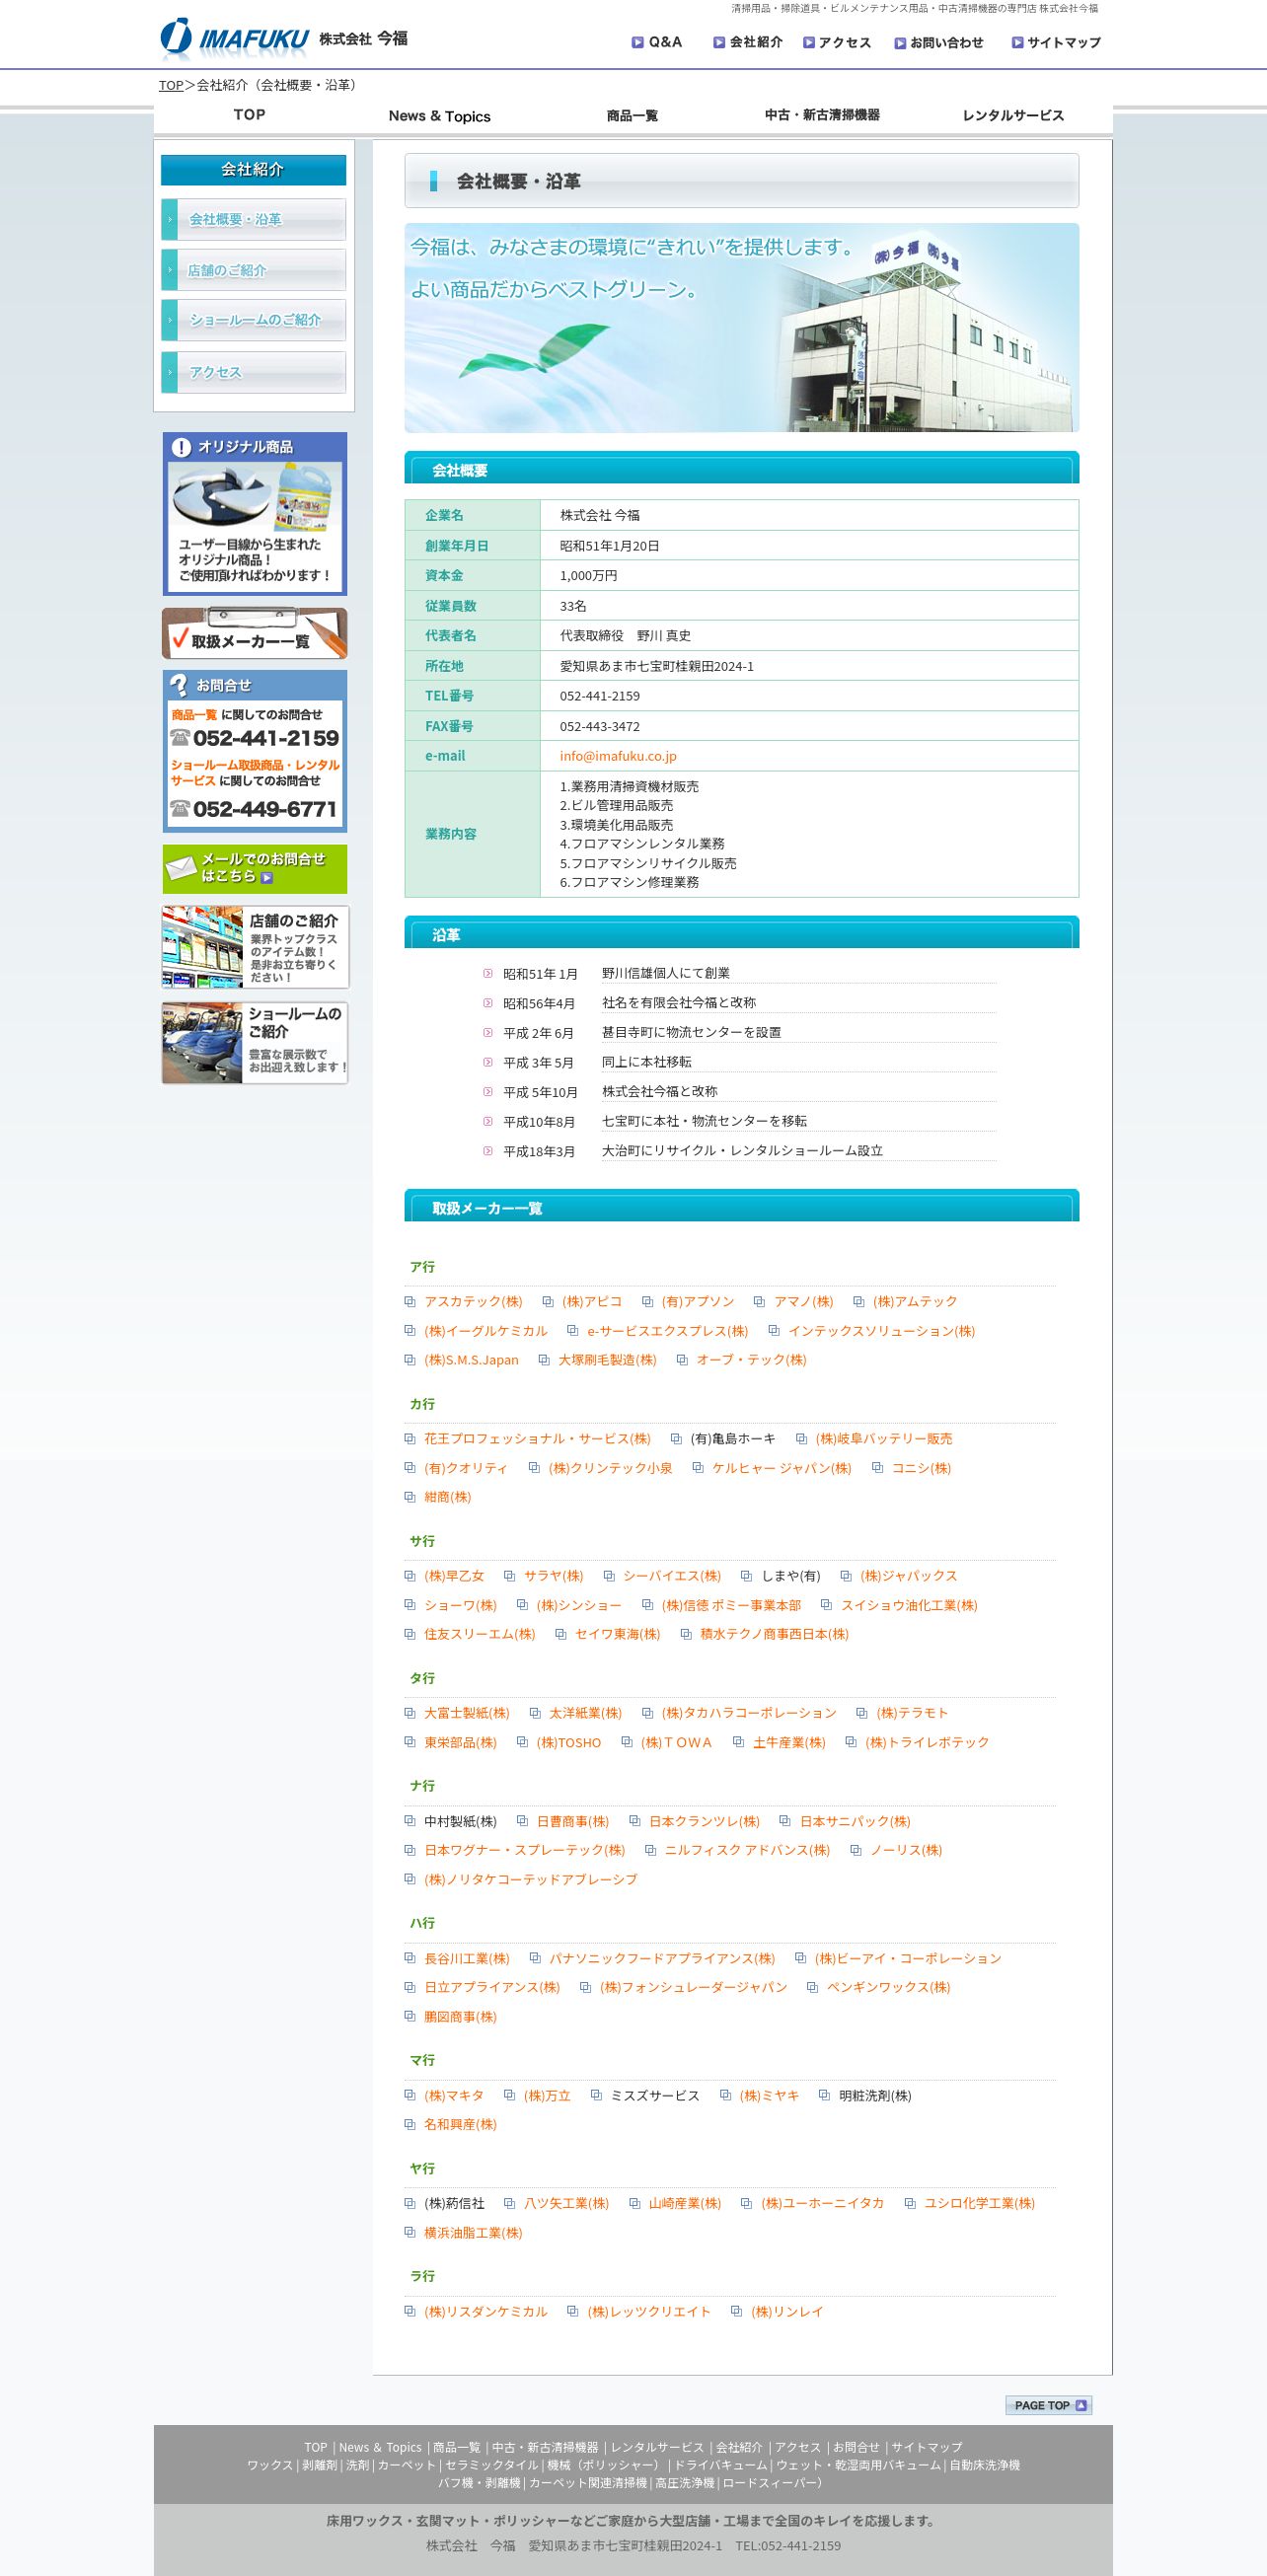
Task: Select the 商品一覧 navigation tab
Action: (632, 116)
